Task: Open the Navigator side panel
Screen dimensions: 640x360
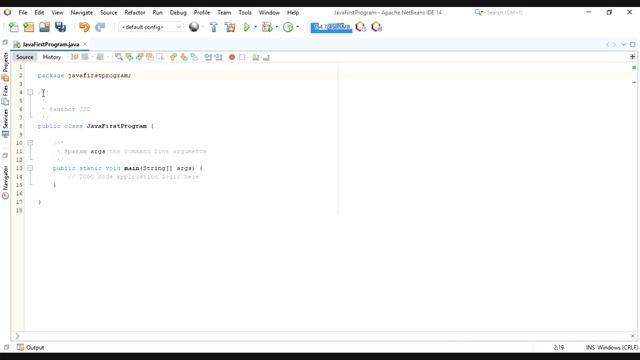Action: click(5, 182)
